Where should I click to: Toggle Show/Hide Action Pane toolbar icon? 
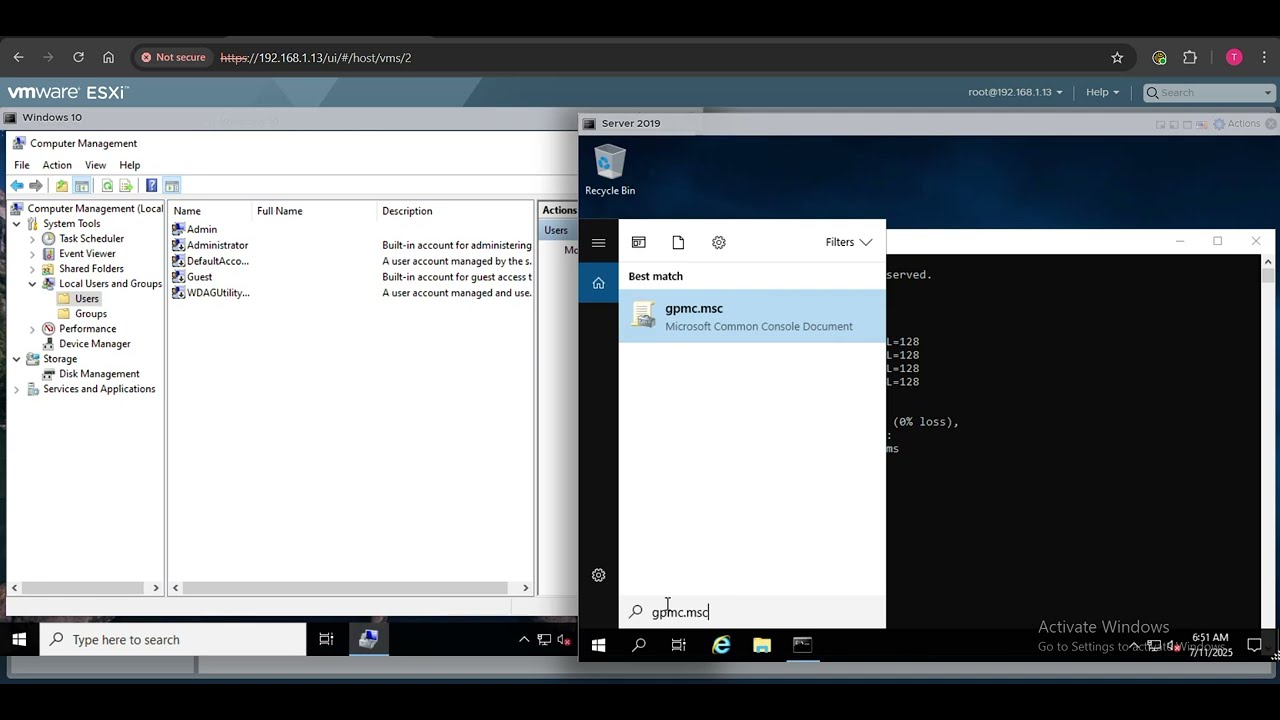pyautogui.click(x=172, y=186)
